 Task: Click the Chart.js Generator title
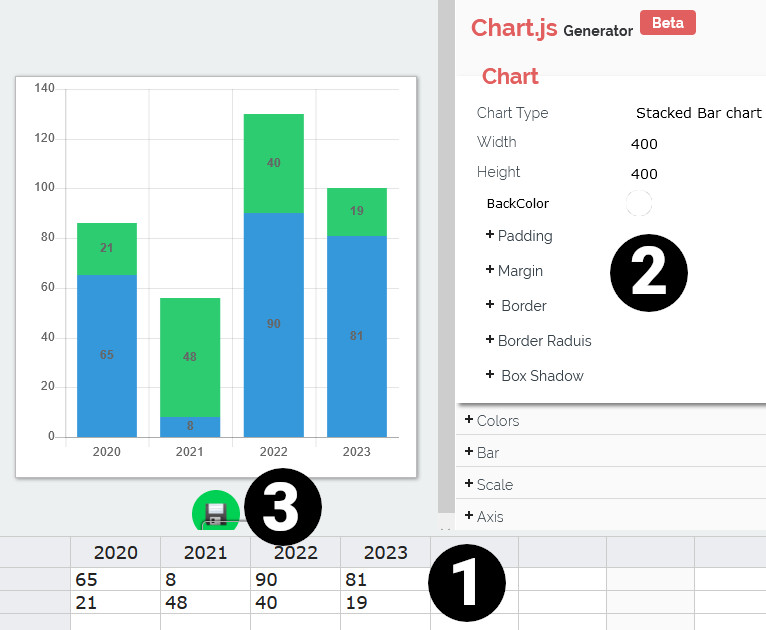(551, 28)
